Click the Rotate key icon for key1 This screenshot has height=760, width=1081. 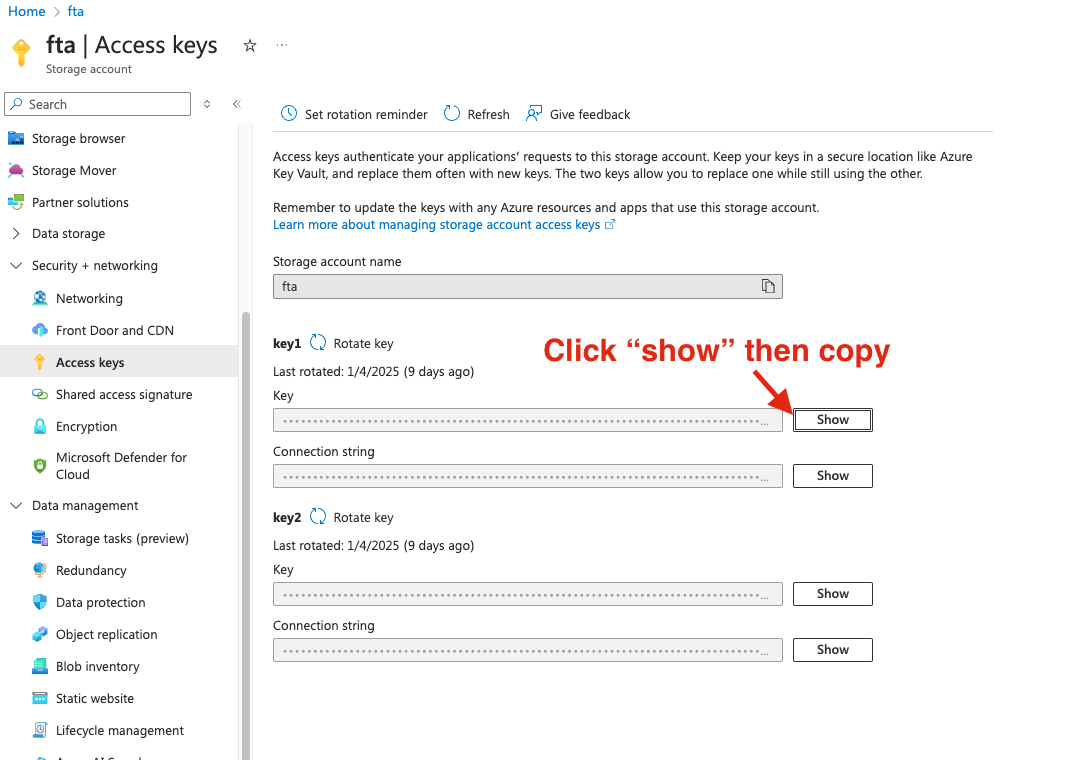click(318, 343)
